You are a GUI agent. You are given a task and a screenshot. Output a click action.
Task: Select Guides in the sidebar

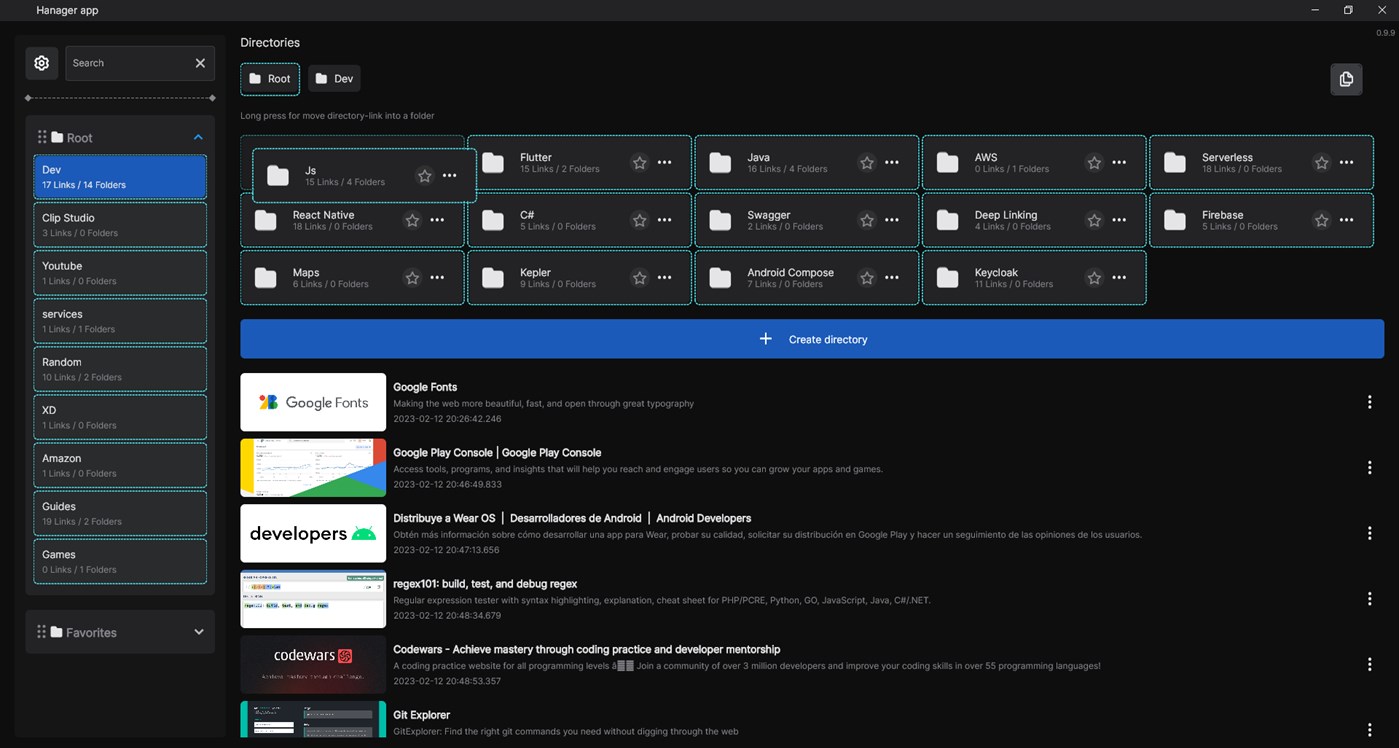(x=120, y=513)
